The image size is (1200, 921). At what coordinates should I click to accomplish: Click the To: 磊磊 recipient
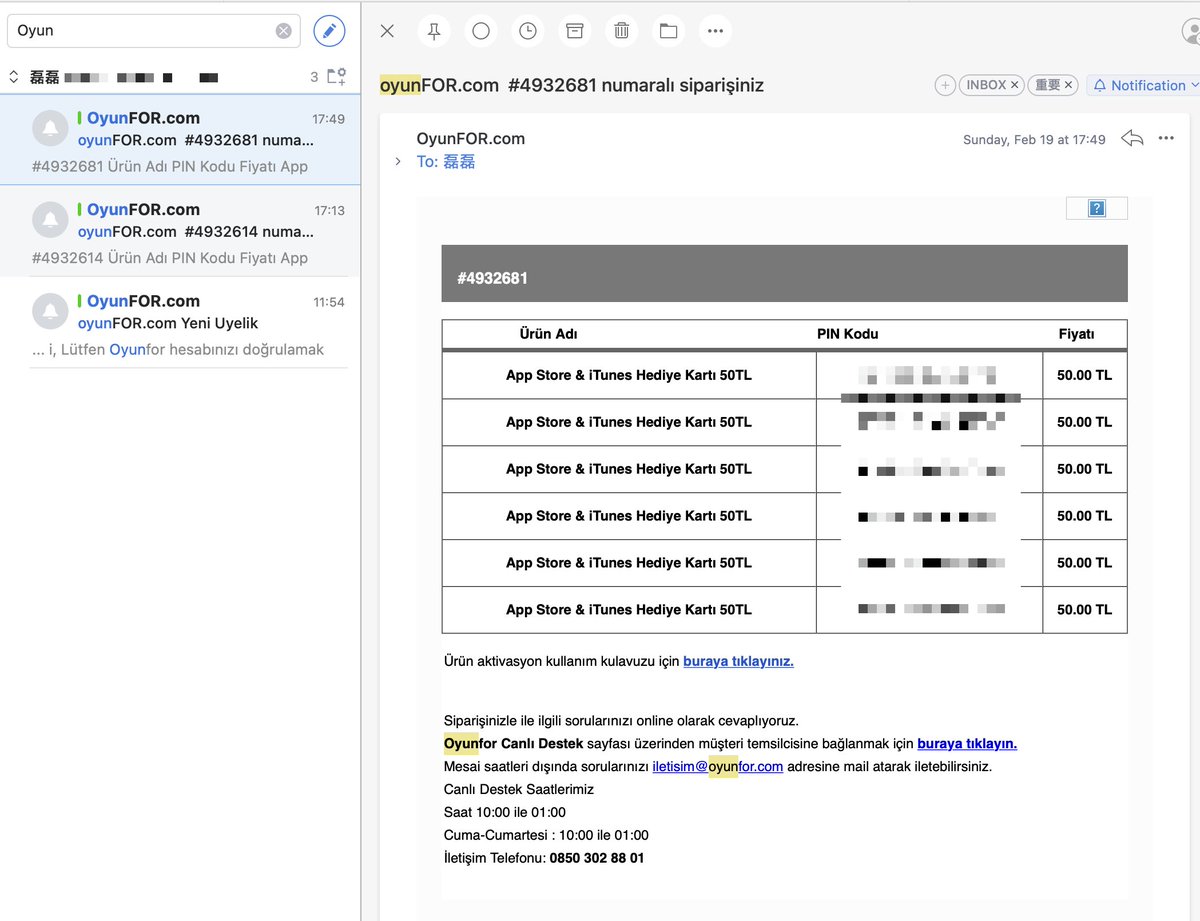pos(446,162)
